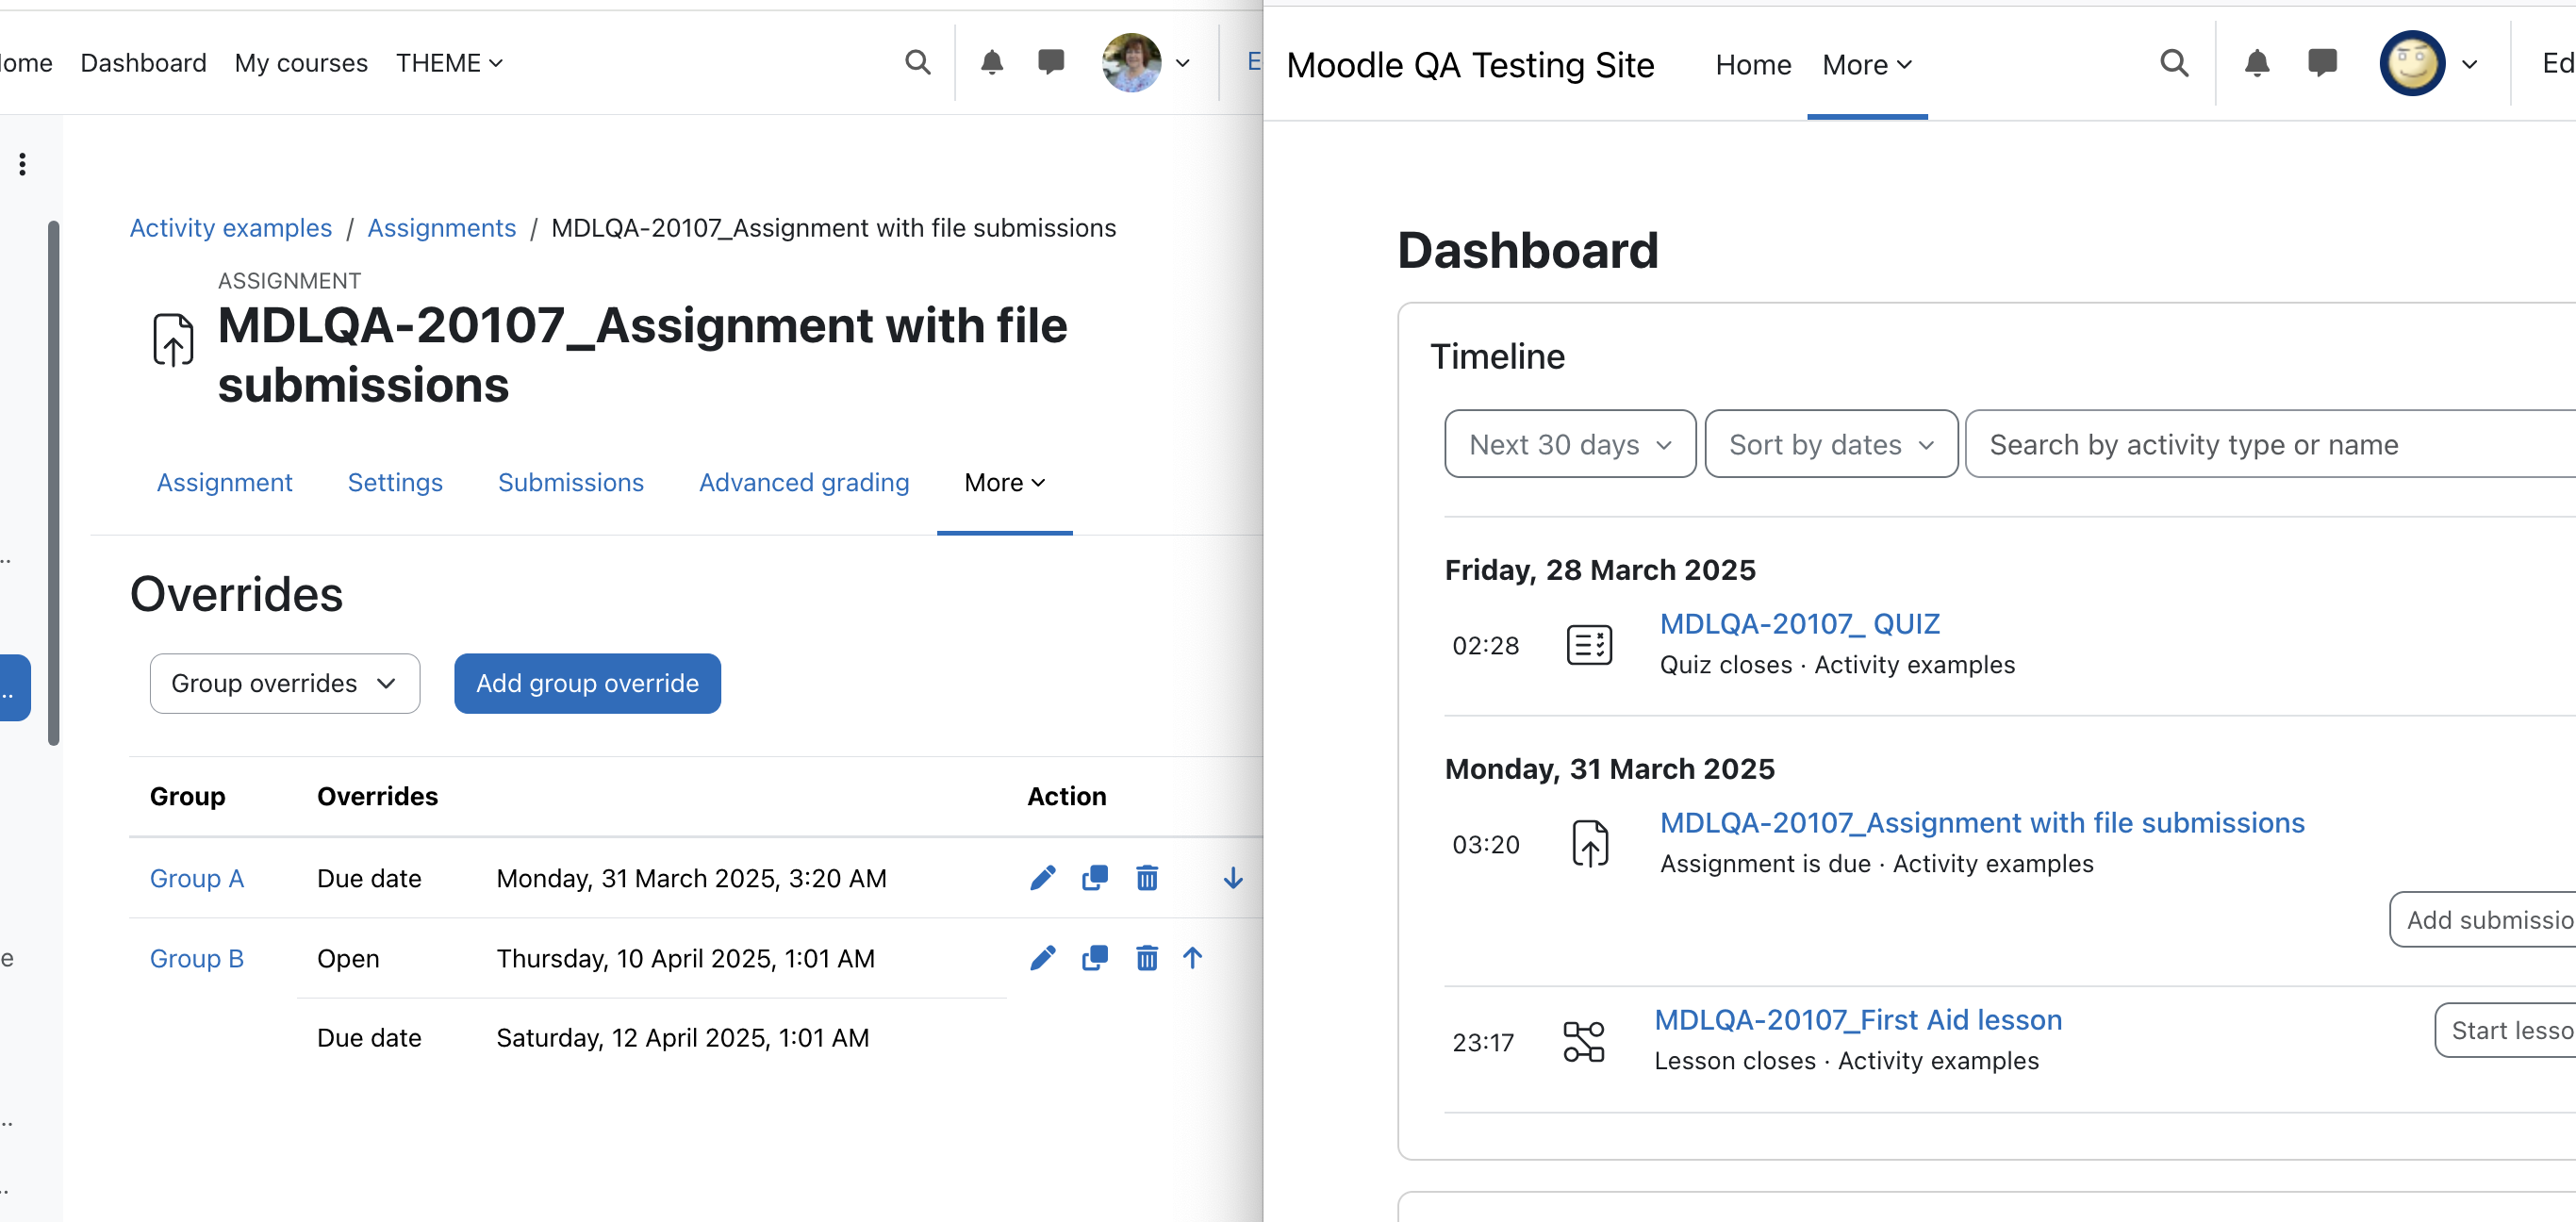Switch to the Assignment tab

pyautogui.click(x=224, y=482)
